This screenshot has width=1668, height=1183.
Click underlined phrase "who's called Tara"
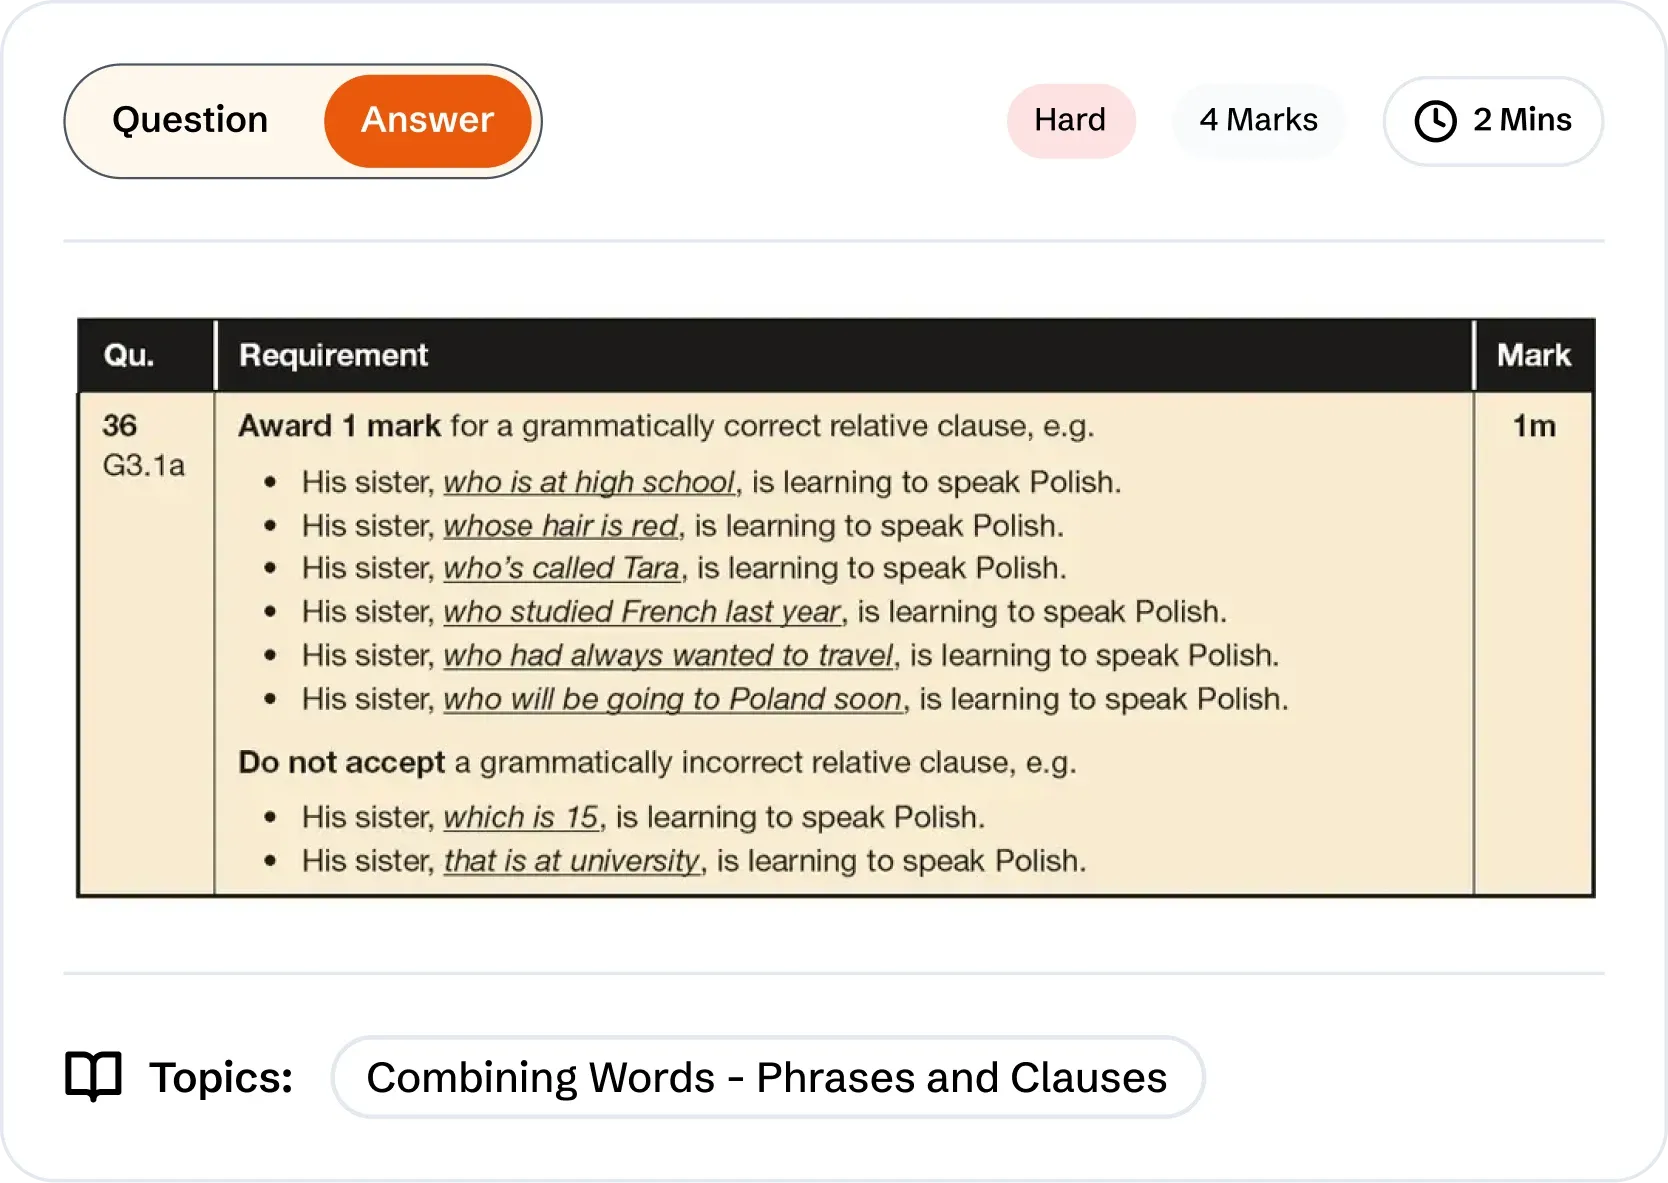pyautogui.click(x=562, y=568)
